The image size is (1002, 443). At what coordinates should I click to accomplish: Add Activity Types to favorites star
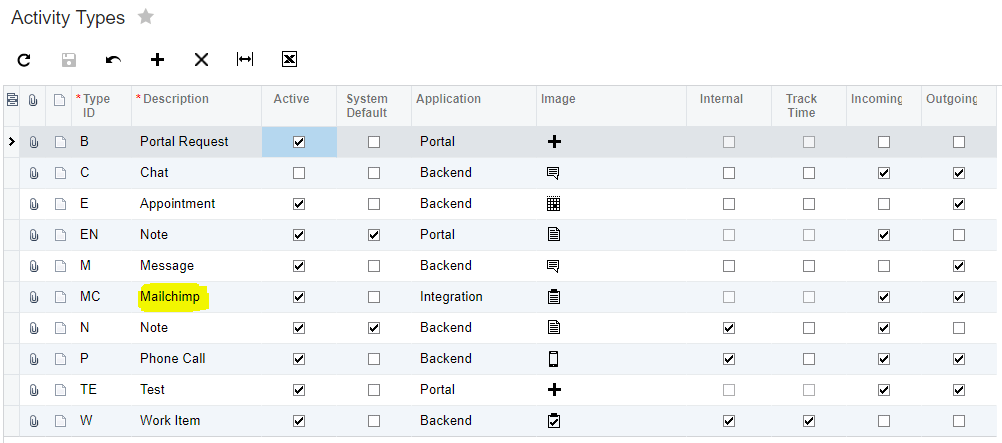[146, 17]
